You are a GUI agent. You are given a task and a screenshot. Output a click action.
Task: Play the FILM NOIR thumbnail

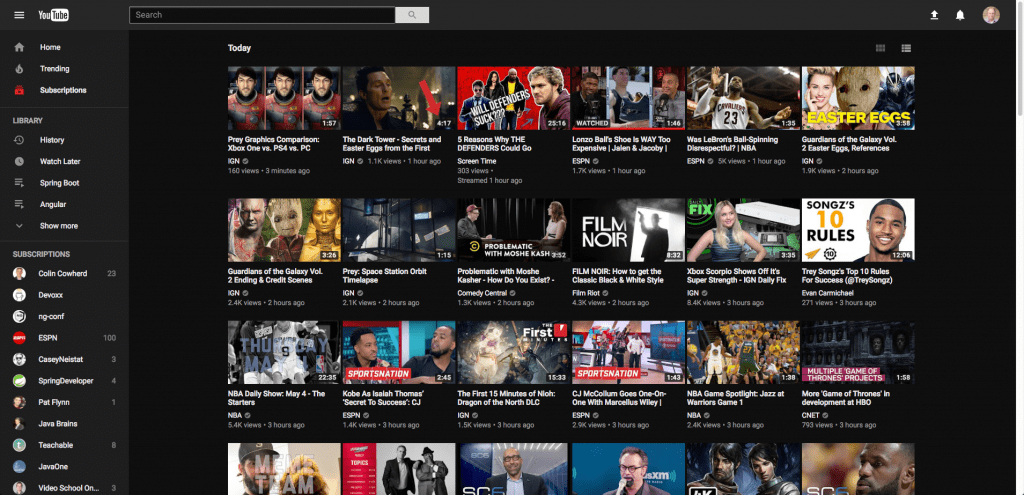point(628,230)
